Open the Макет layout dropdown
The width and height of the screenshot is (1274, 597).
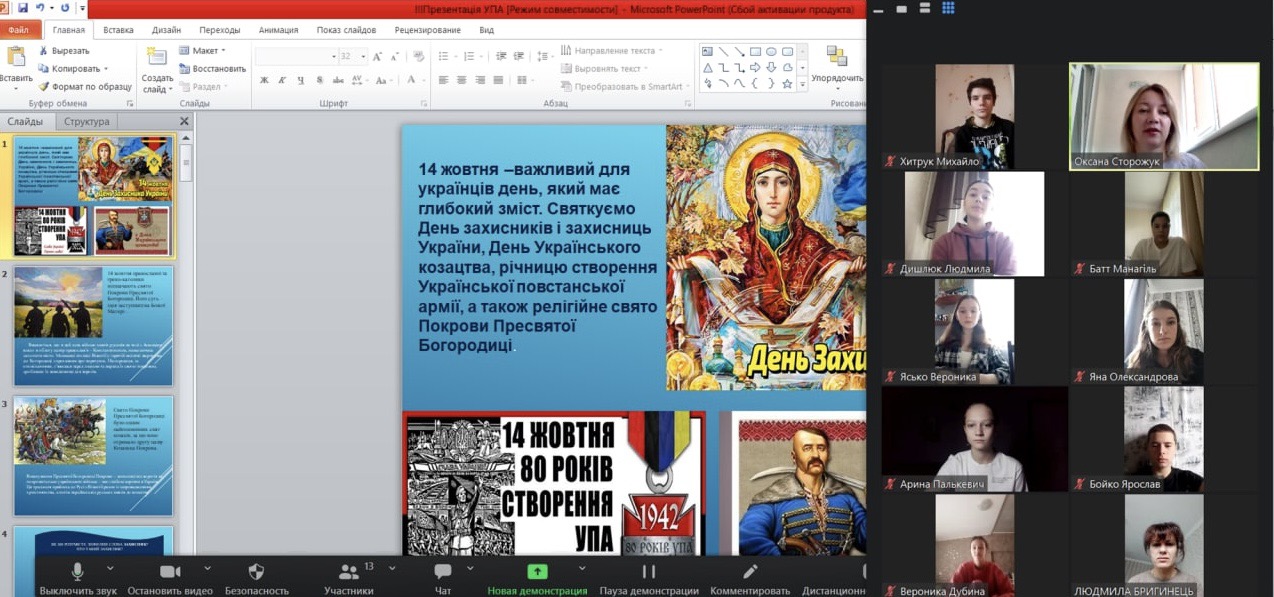tap(203, 51)
